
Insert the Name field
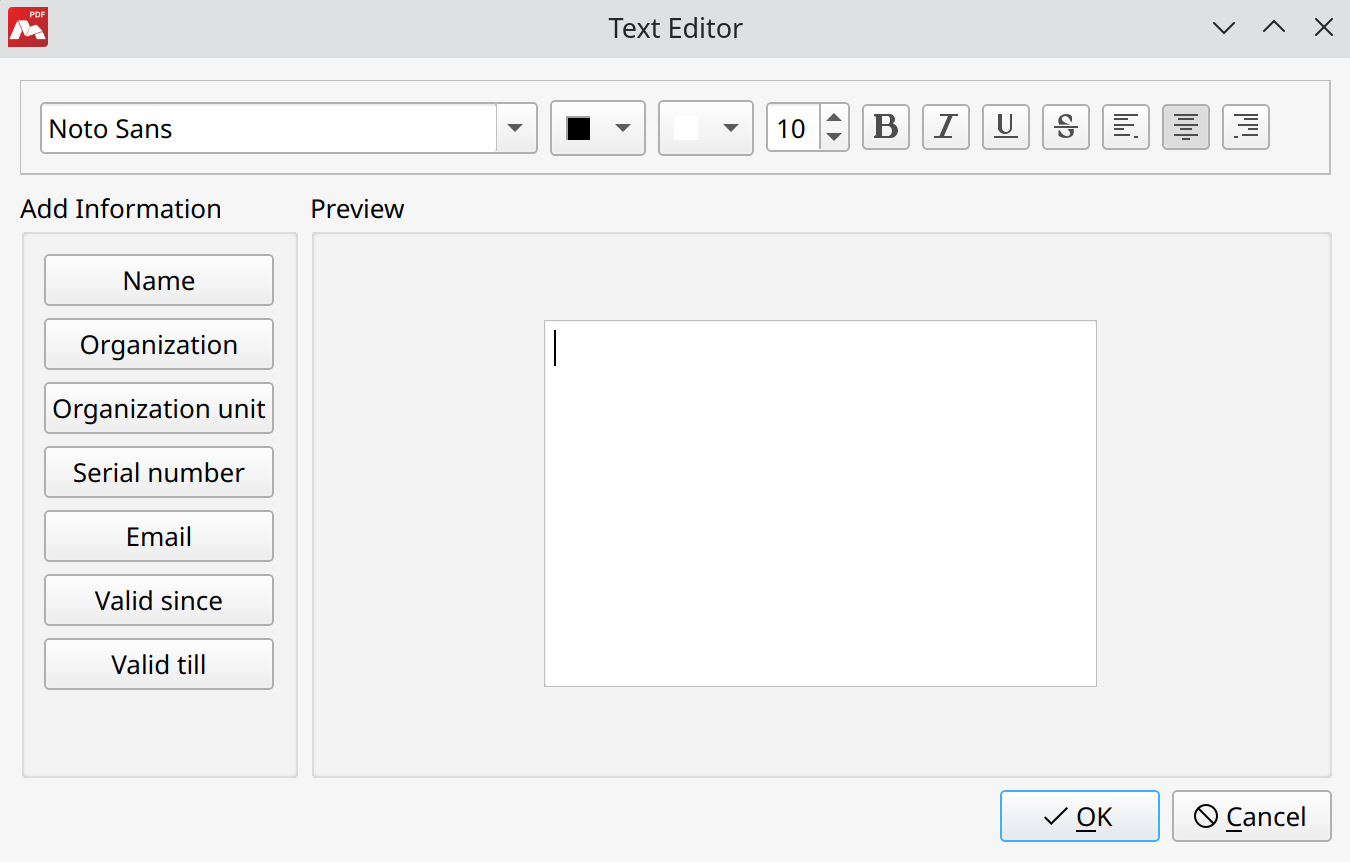click(158, 280)
